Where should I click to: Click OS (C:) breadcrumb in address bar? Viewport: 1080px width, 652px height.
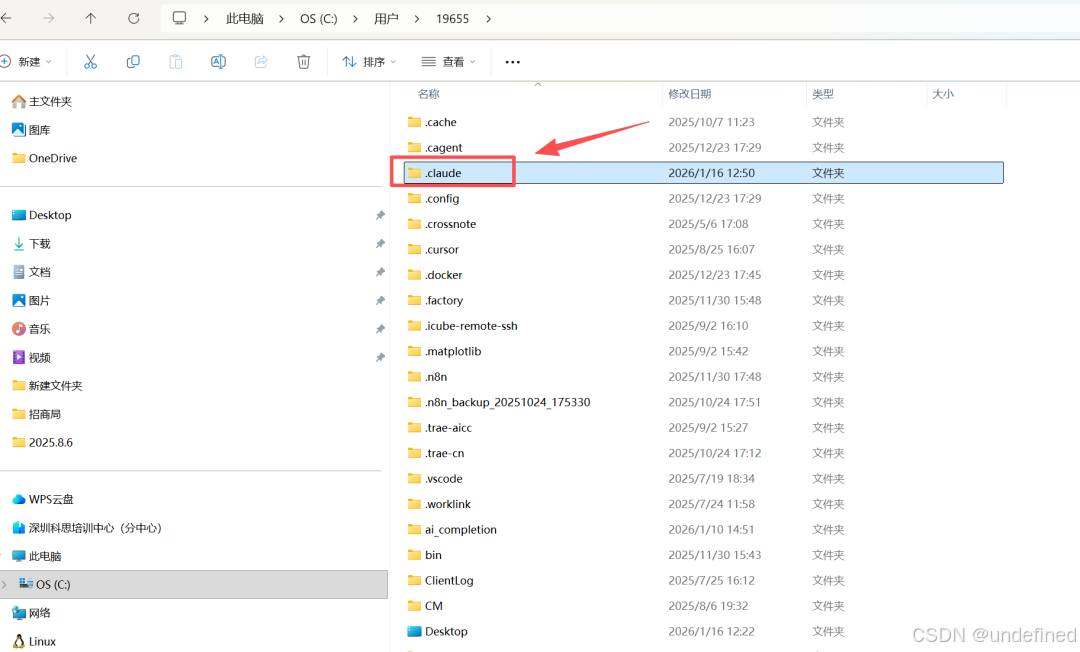[318, 19]
